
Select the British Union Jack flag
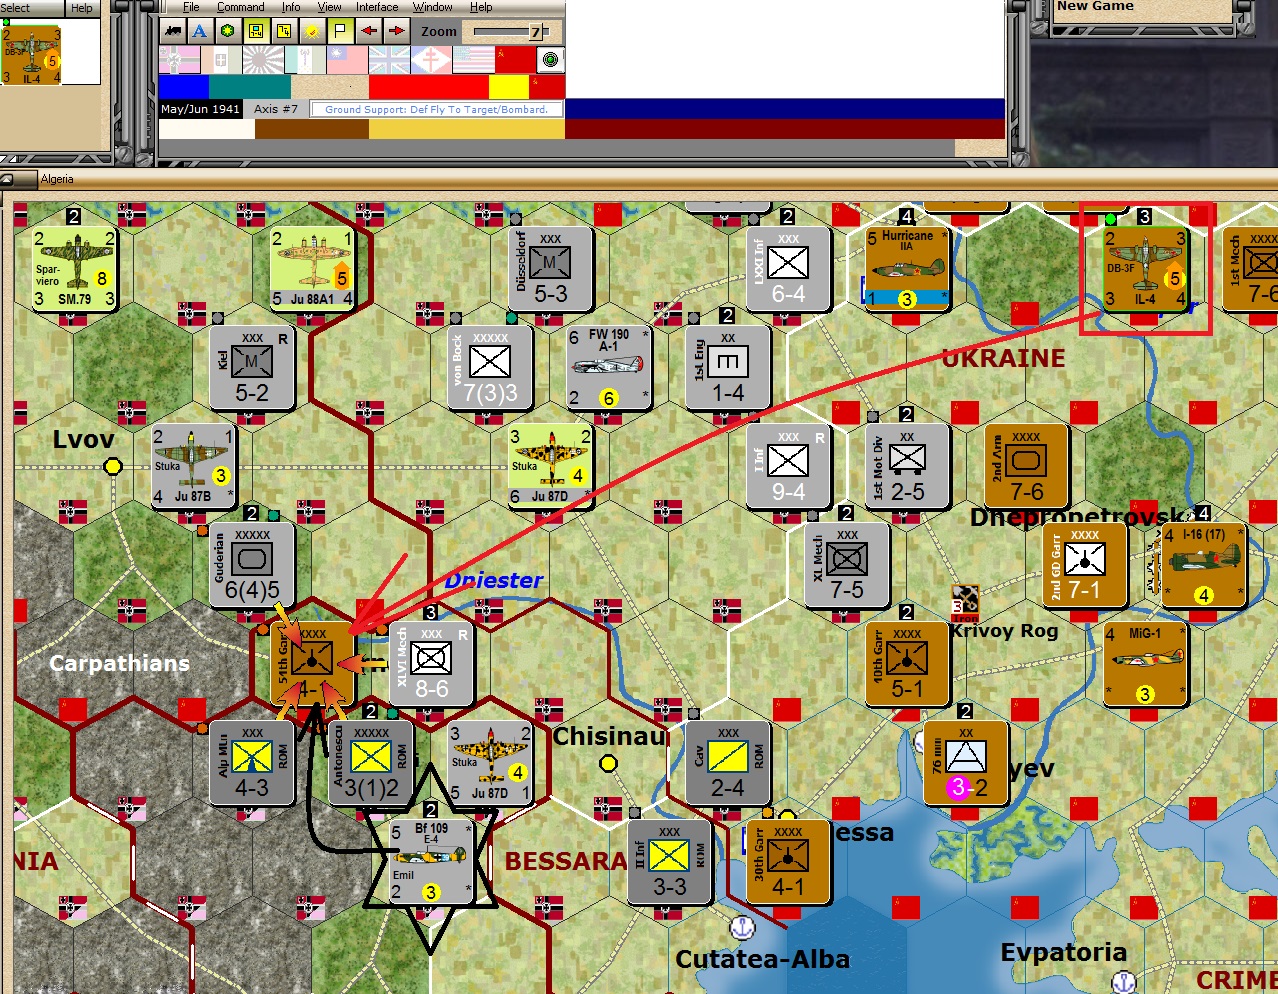(x=389, y=60)
